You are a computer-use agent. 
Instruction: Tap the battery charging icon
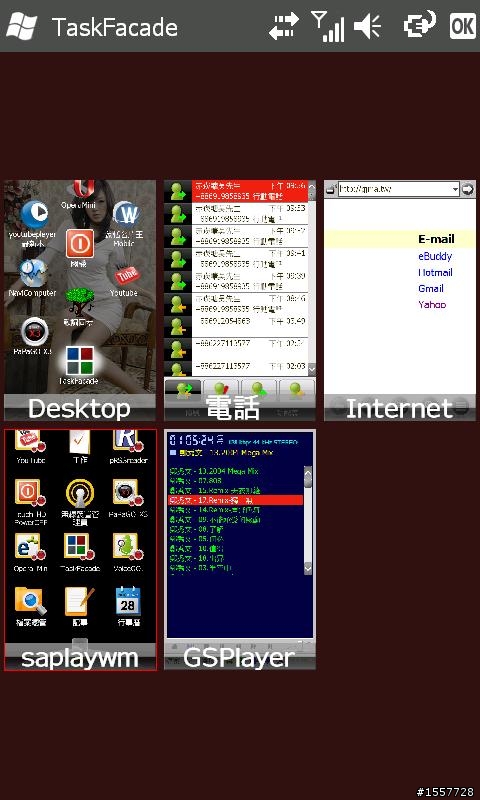(x=420, y=24)
